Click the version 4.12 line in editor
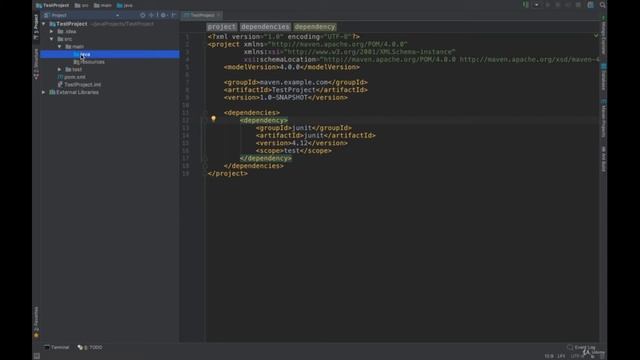640x360 pixels. pos(302,143)
